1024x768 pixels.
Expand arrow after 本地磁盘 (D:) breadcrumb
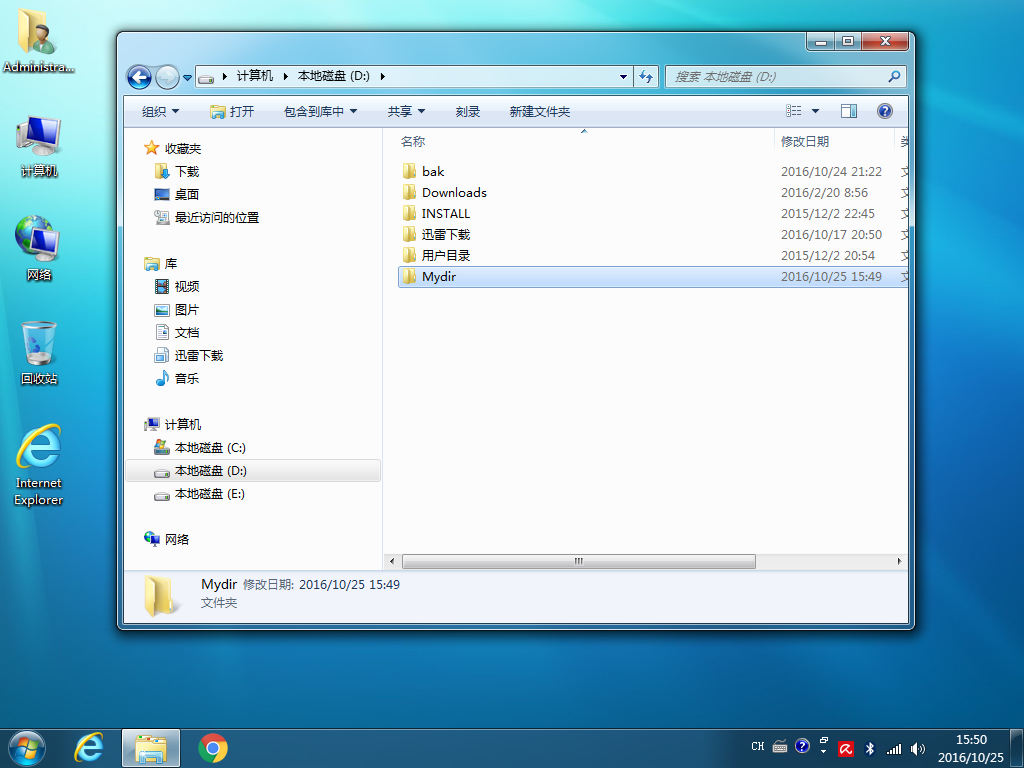click(x=382, y=76)
